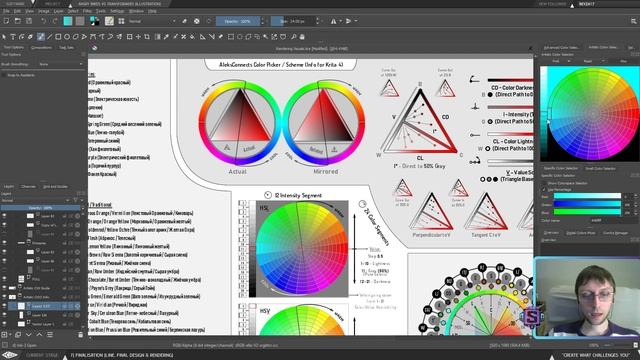640x360 pixels.
Task: Select the Gradient tool
Action: pos(158,37)
